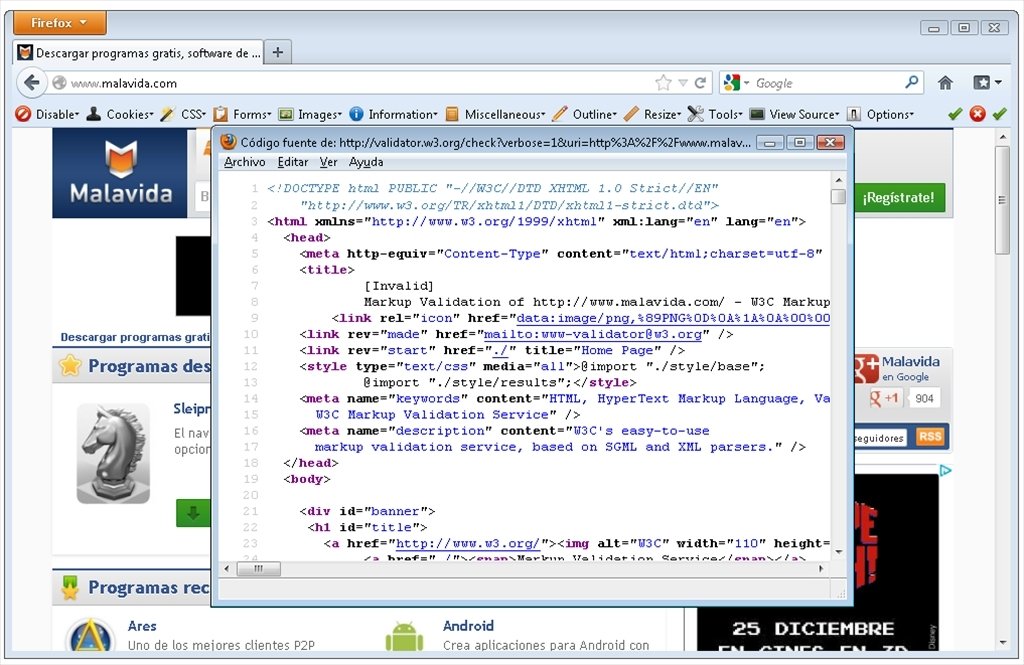This screenshot has height=665, width=1024.
Task: Click the Ares program icon
Action: coord(90,635)
